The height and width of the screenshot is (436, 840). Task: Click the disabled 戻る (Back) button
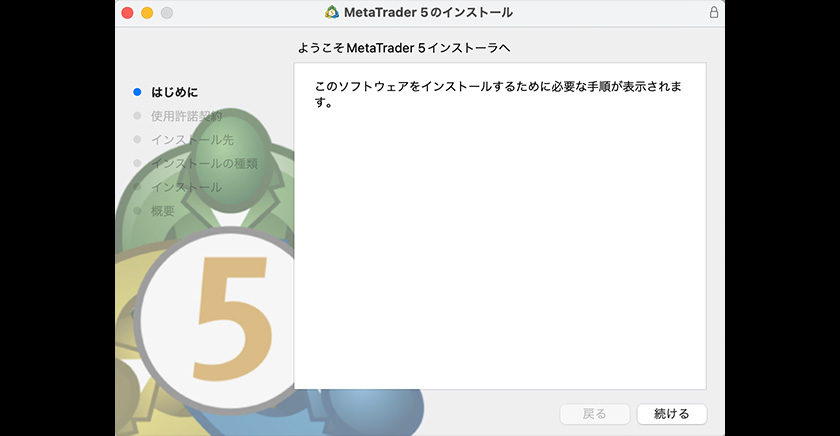point(595,414)
